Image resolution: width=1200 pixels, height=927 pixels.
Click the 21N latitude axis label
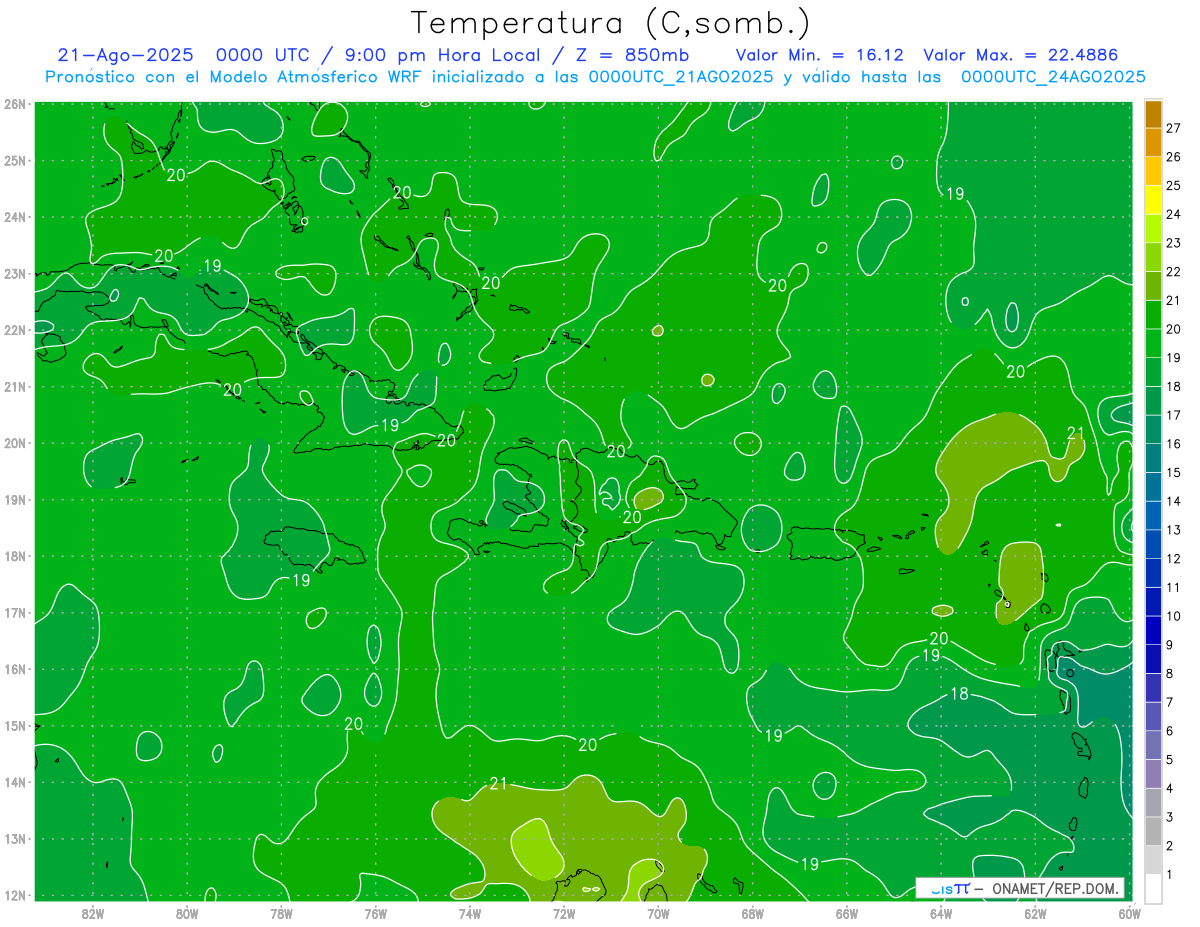[x=15, y=387]
